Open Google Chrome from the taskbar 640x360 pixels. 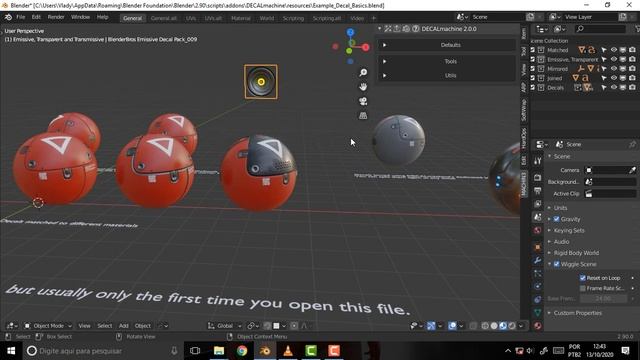pyautogui.click(x=242, y=351)
